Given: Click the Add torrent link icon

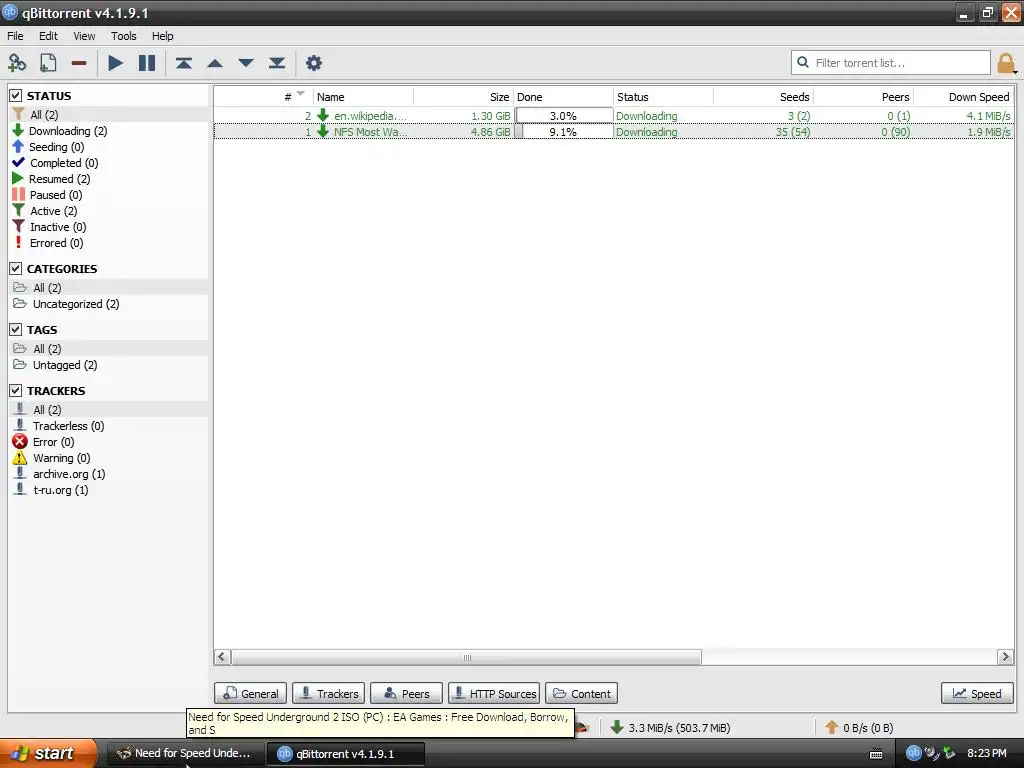Looking at the screenshot, I should click(x=17, y=63).
